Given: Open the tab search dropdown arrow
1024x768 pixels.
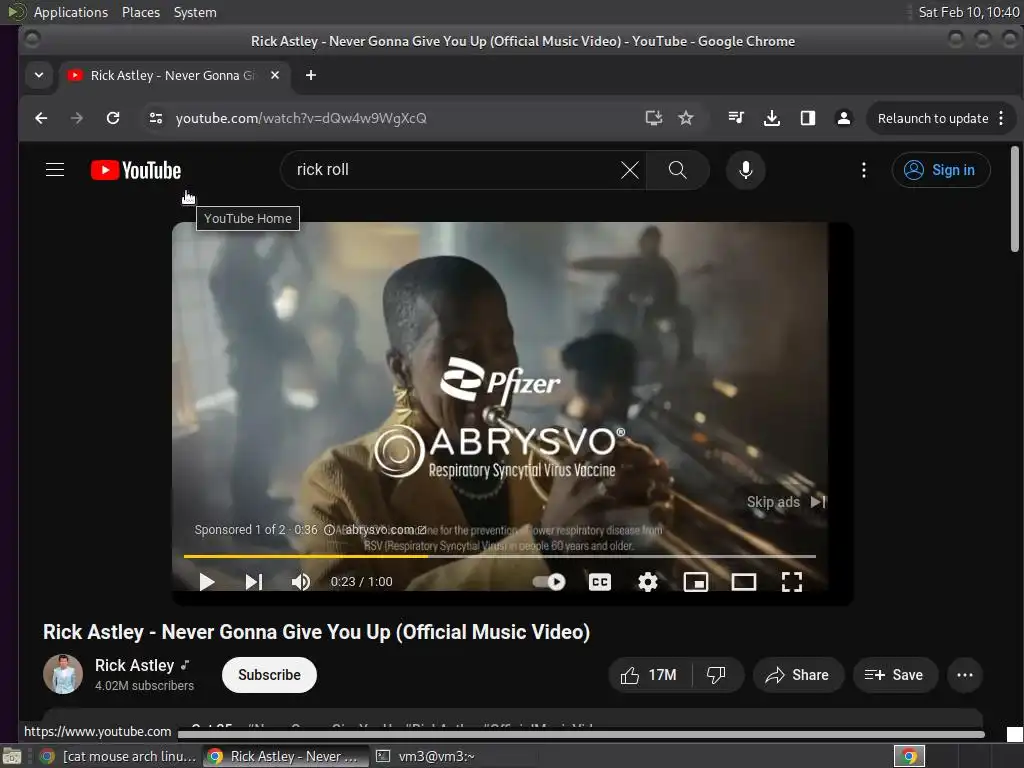Looking at the screenshot, I should tap(39, 75).
